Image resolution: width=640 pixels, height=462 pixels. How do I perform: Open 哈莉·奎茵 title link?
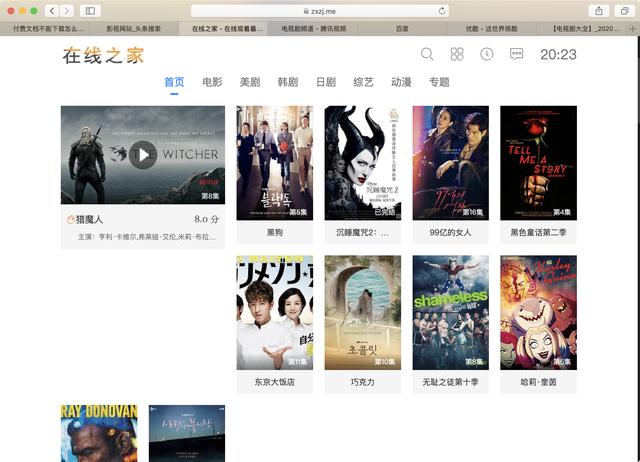pos(538,382)
